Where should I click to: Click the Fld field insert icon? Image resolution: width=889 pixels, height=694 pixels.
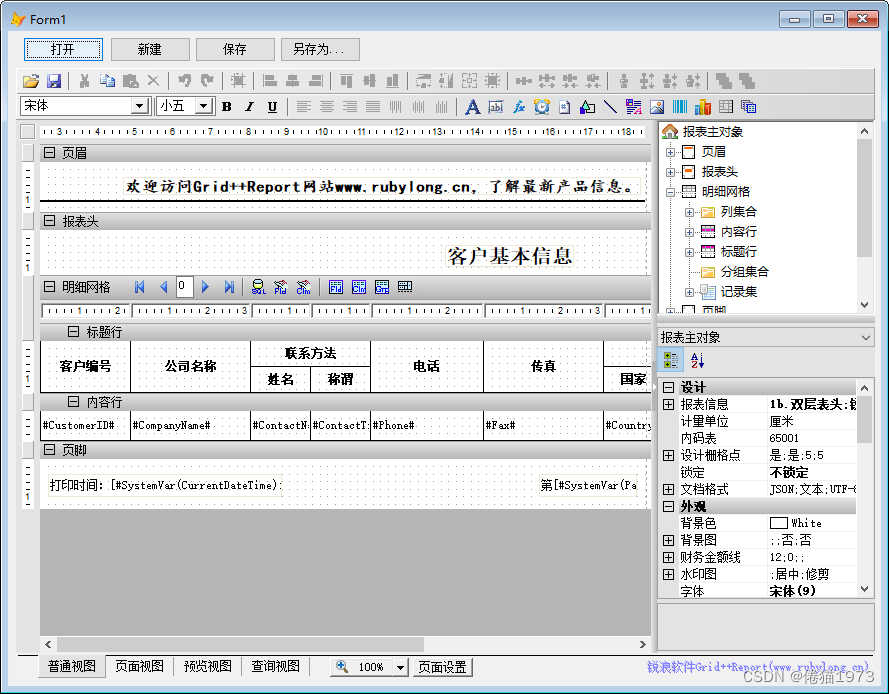point(281,287)
